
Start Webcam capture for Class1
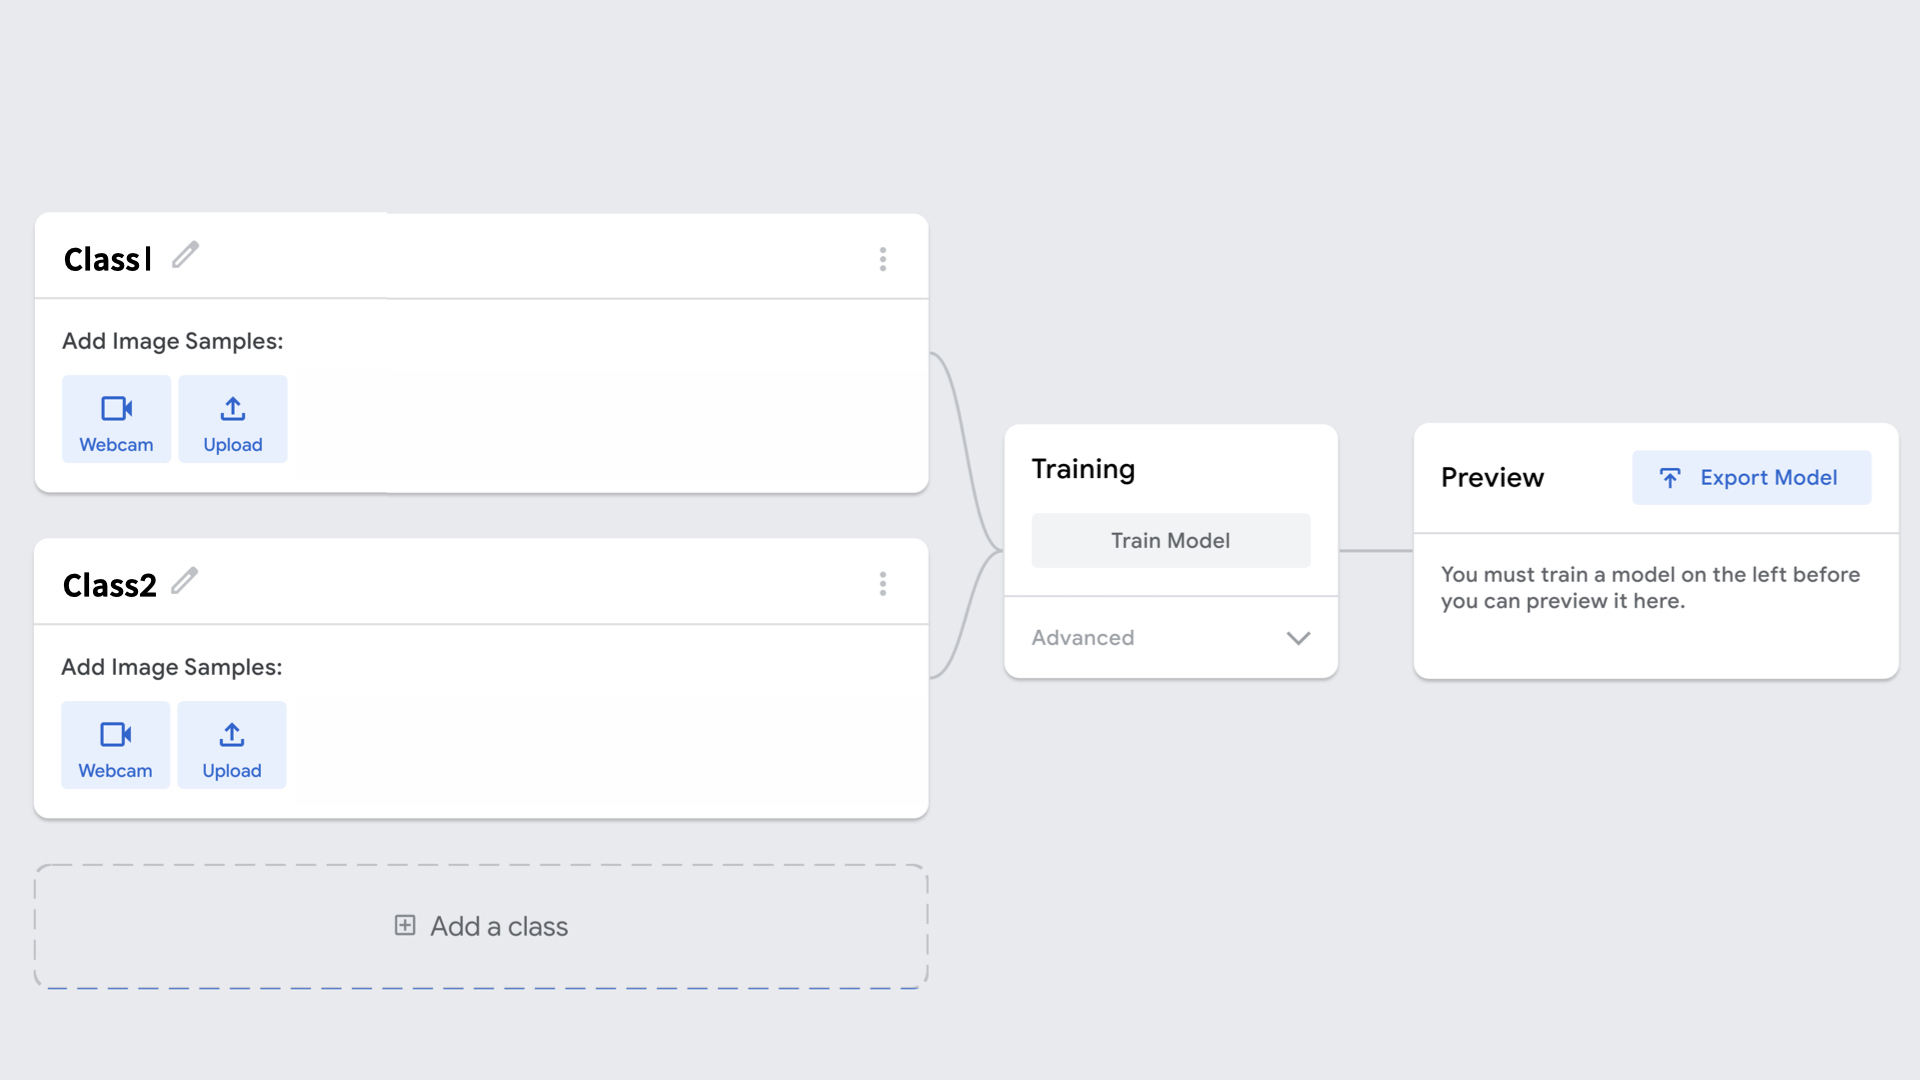click(x=116, y=419)
